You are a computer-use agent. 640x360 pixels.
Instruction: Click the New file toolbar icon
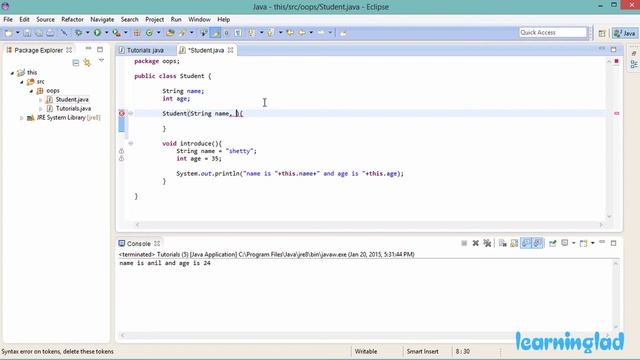(x=9, y=33)
